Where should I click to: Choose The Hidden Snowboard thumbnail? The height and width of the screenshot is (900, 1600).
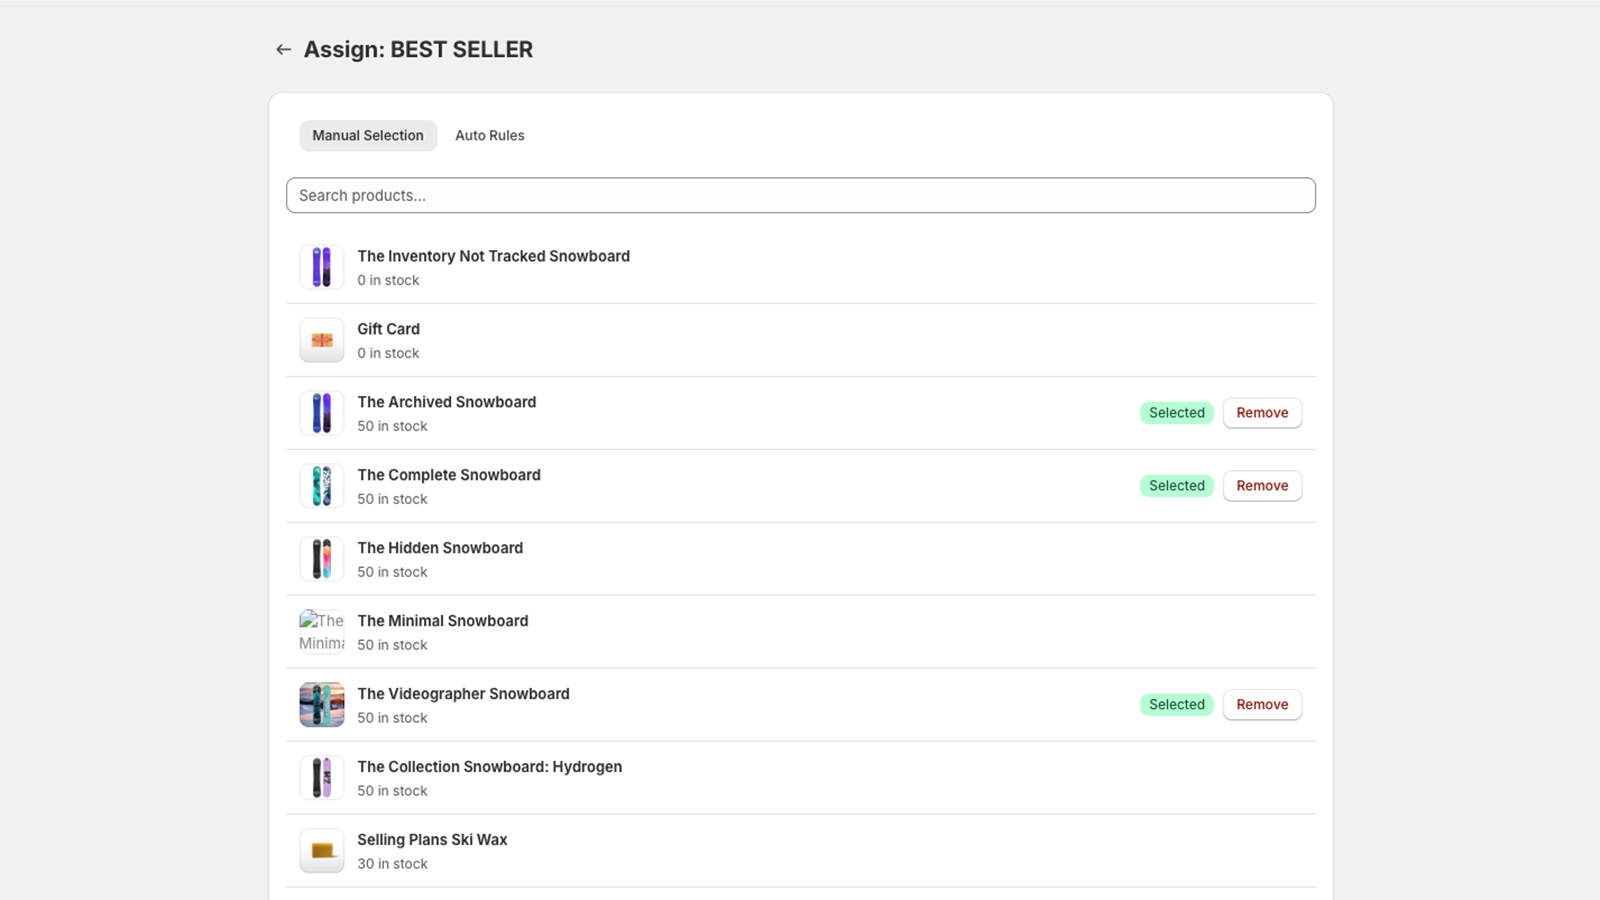point(322,560)
